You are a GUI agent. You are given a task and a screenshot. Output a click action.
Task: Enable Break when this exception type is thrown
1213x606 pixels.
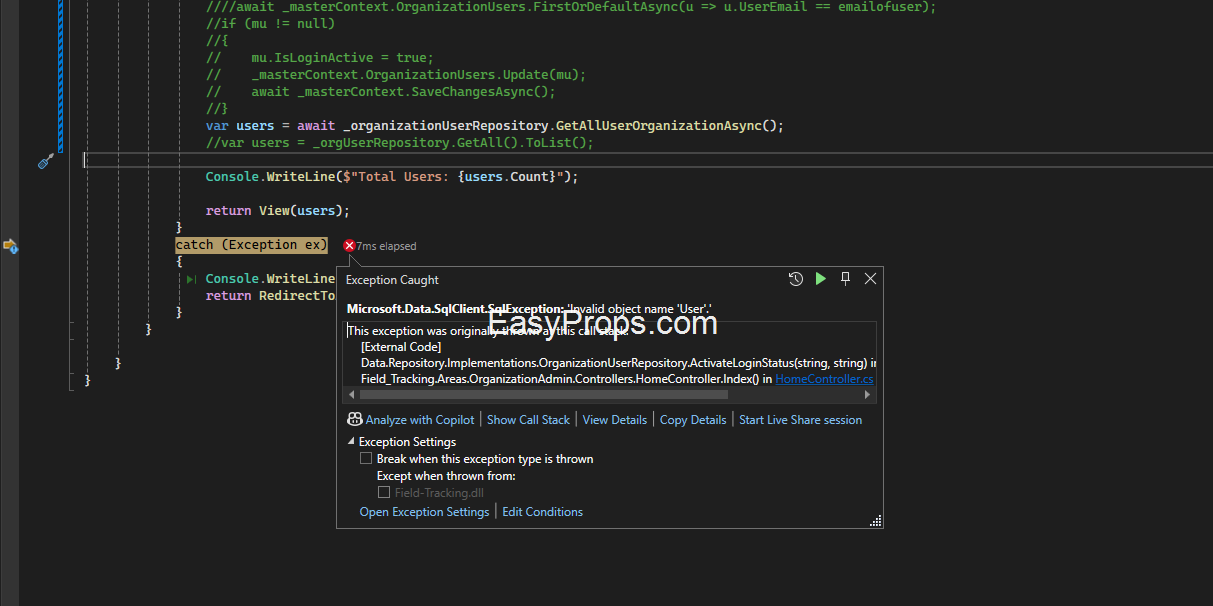366,459
